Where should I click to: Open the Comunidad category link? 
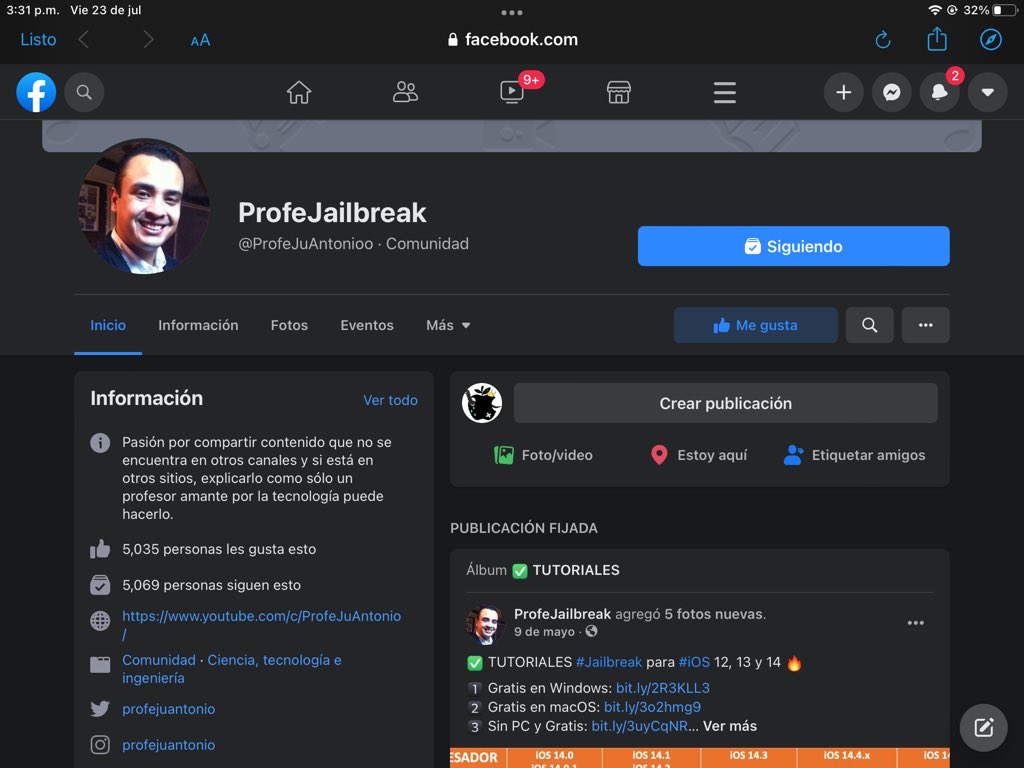(159, 660)
